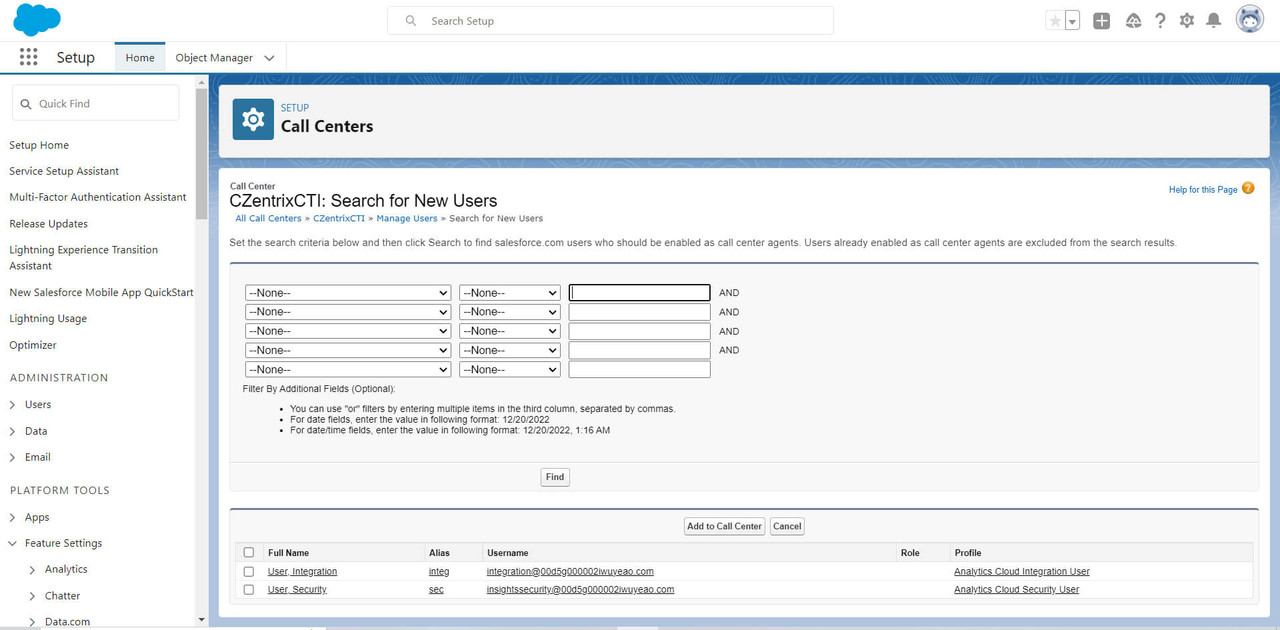Focus the Quick Find box

tap(96, 104)
